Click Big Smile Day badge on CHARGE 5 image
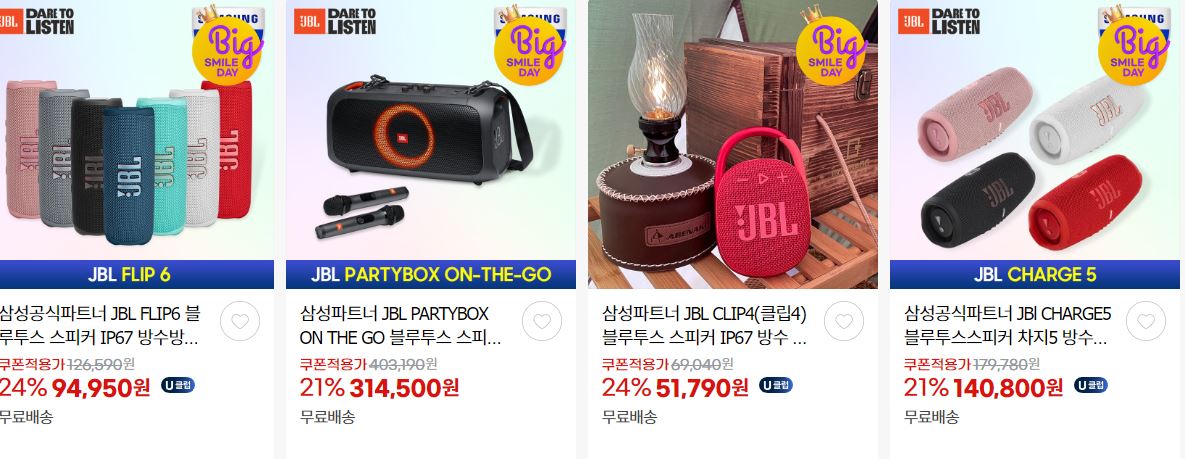The image size is (1185, 459). [x=1134, y=49]
